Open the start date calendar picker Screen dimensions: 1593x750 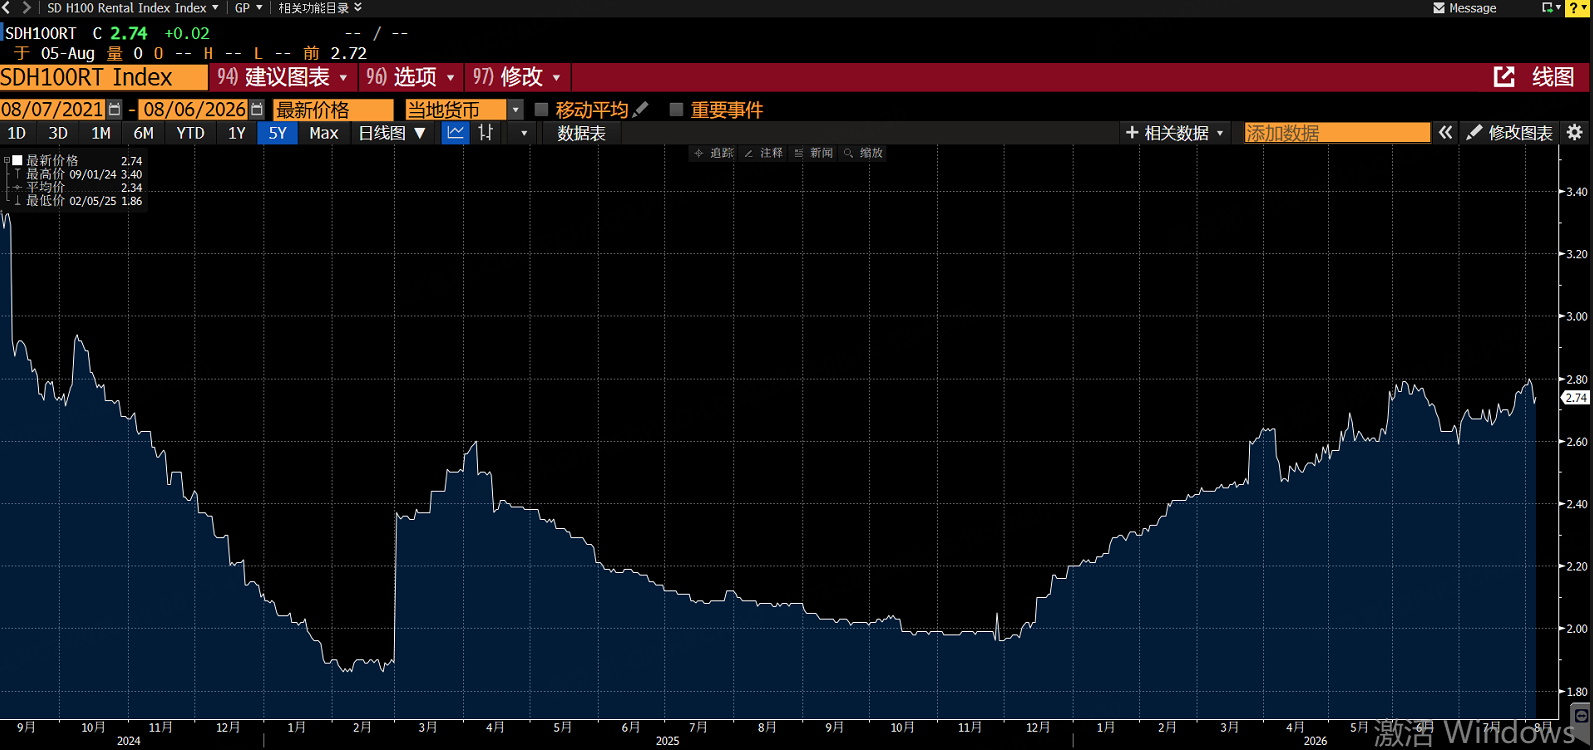[x=114, y=109]
